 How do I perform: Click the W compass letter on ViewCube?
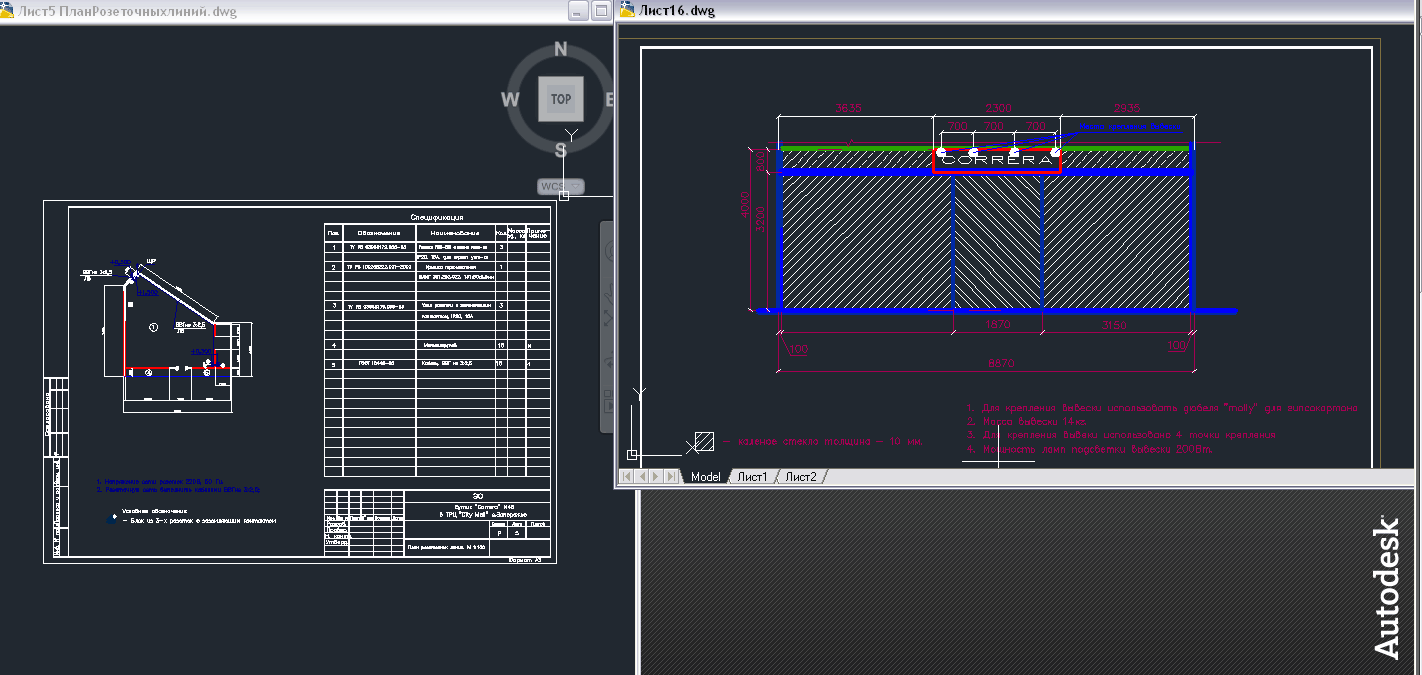coord(510,99)
